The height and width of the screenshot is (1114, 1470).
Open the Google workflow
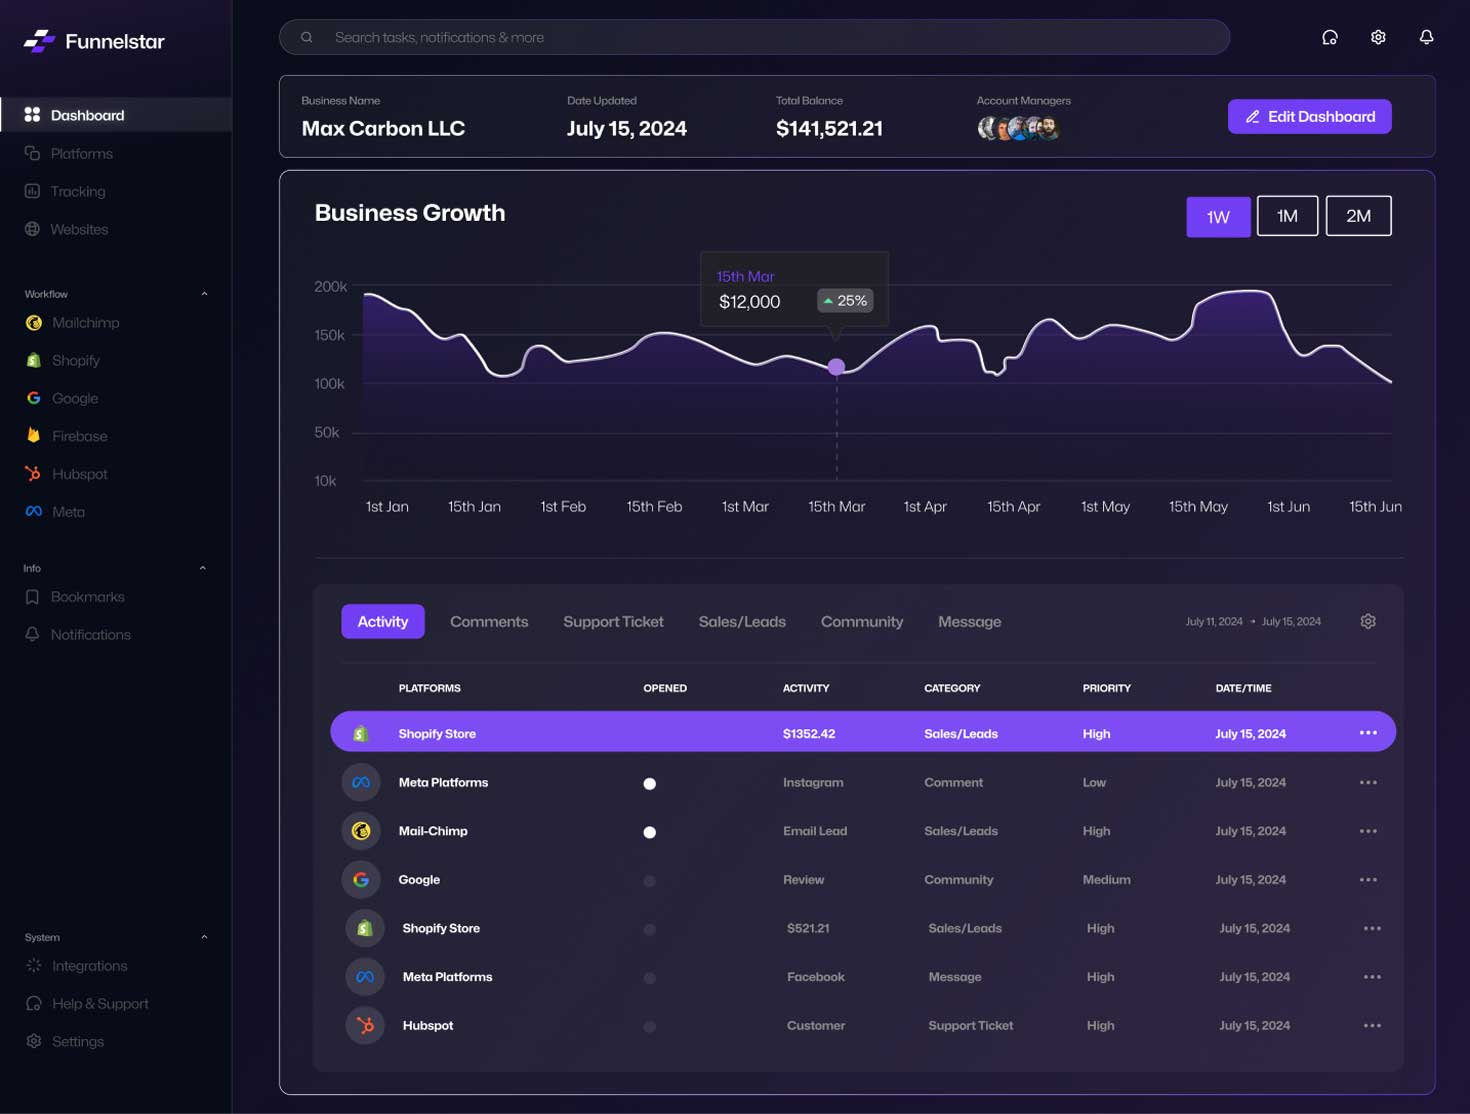click(x=61, y=398)
